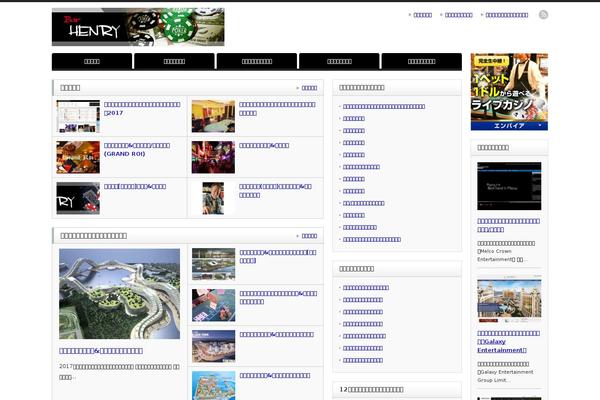This screenshot has width=600, height=400.
Task: Select the last black navigation menu tab
Action: coord(422,62)
